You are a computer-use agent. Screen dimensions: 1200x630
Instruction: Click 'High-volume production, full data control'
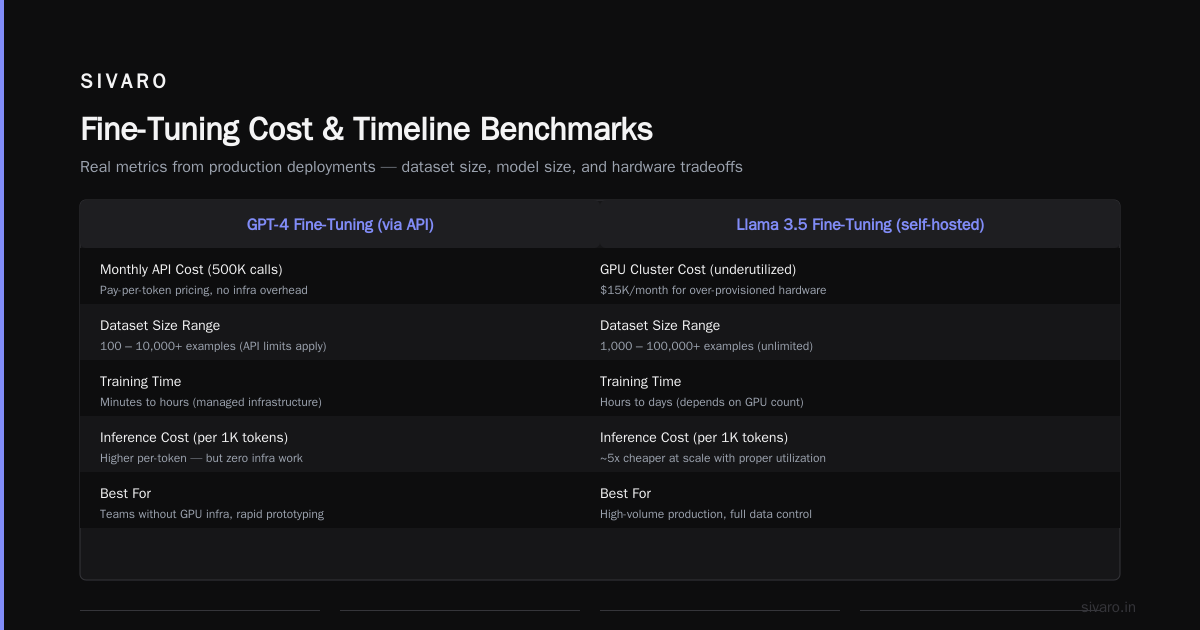(x=706, y=514)
